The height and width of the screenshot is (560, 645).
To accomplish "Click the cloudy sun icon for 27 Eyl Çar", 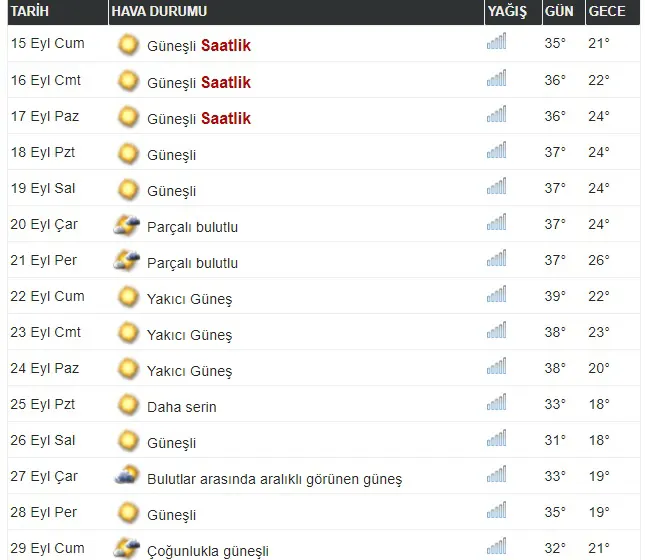I will 127,477.
